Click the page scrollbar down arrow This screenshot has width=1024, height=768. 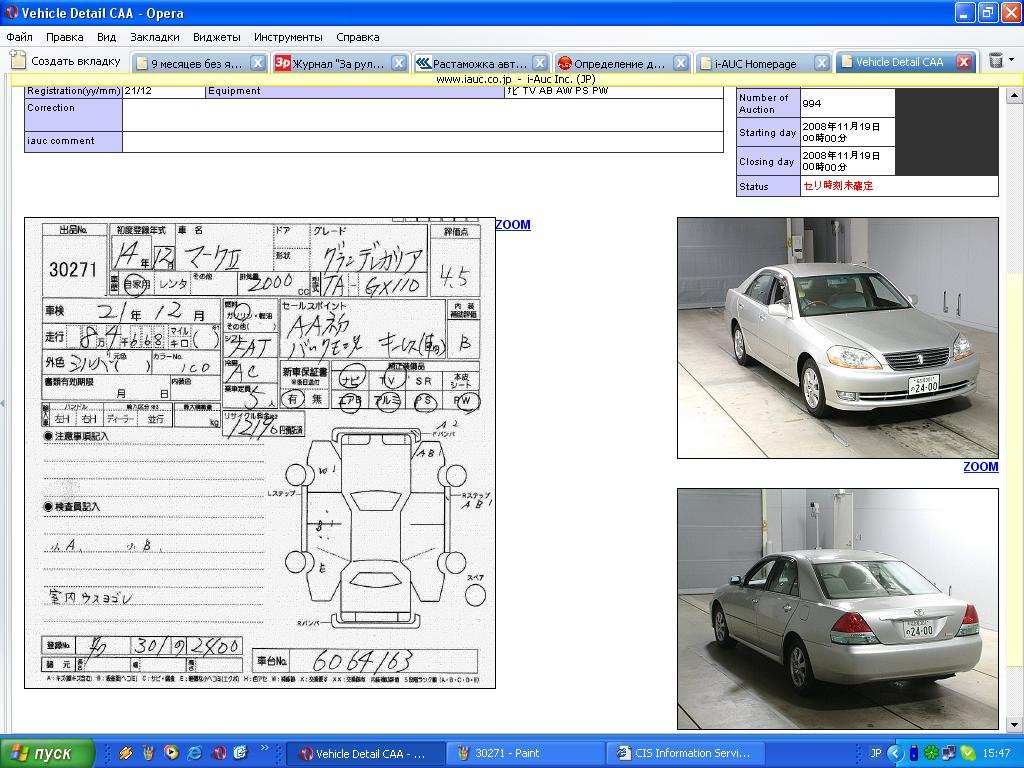pyautogui.click(x=1014, y=725)
